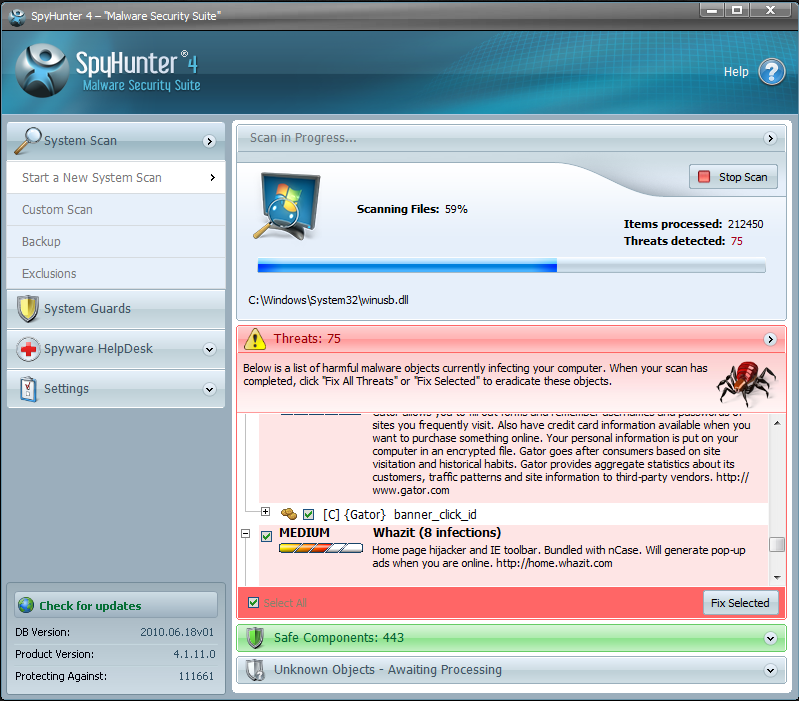Click the monitor scanning icon
The image size is (799, 701).
288,206
